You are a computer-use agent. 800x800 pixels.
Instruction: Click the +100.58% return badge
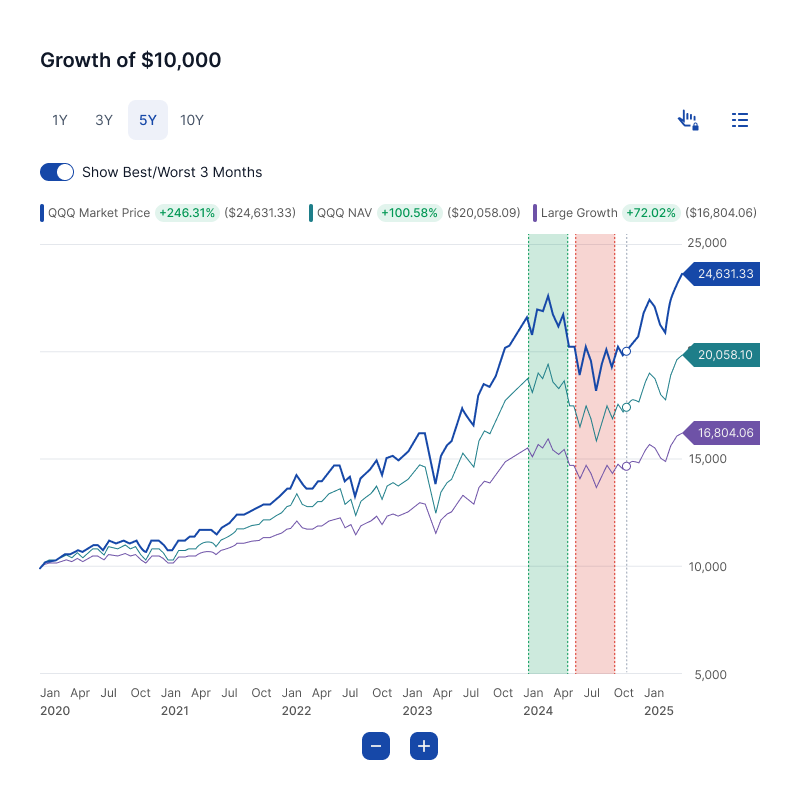[x=410, y=213]
